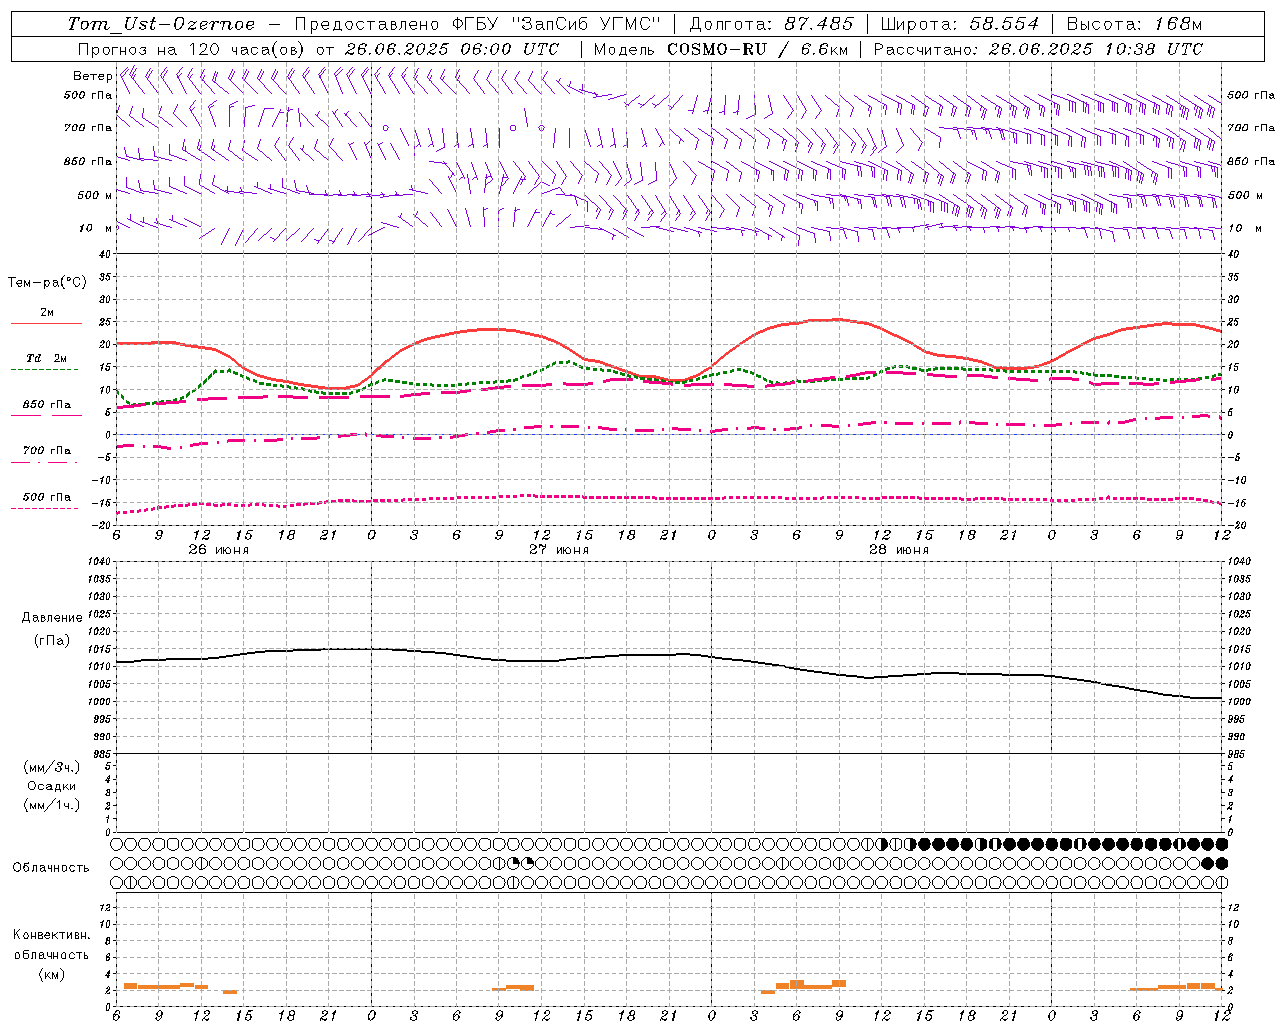Click the forecast length text Прогноз на 120 часа(ов)
The width and height of the screenshot is (1280, 1024).
[x=192, y=49]
